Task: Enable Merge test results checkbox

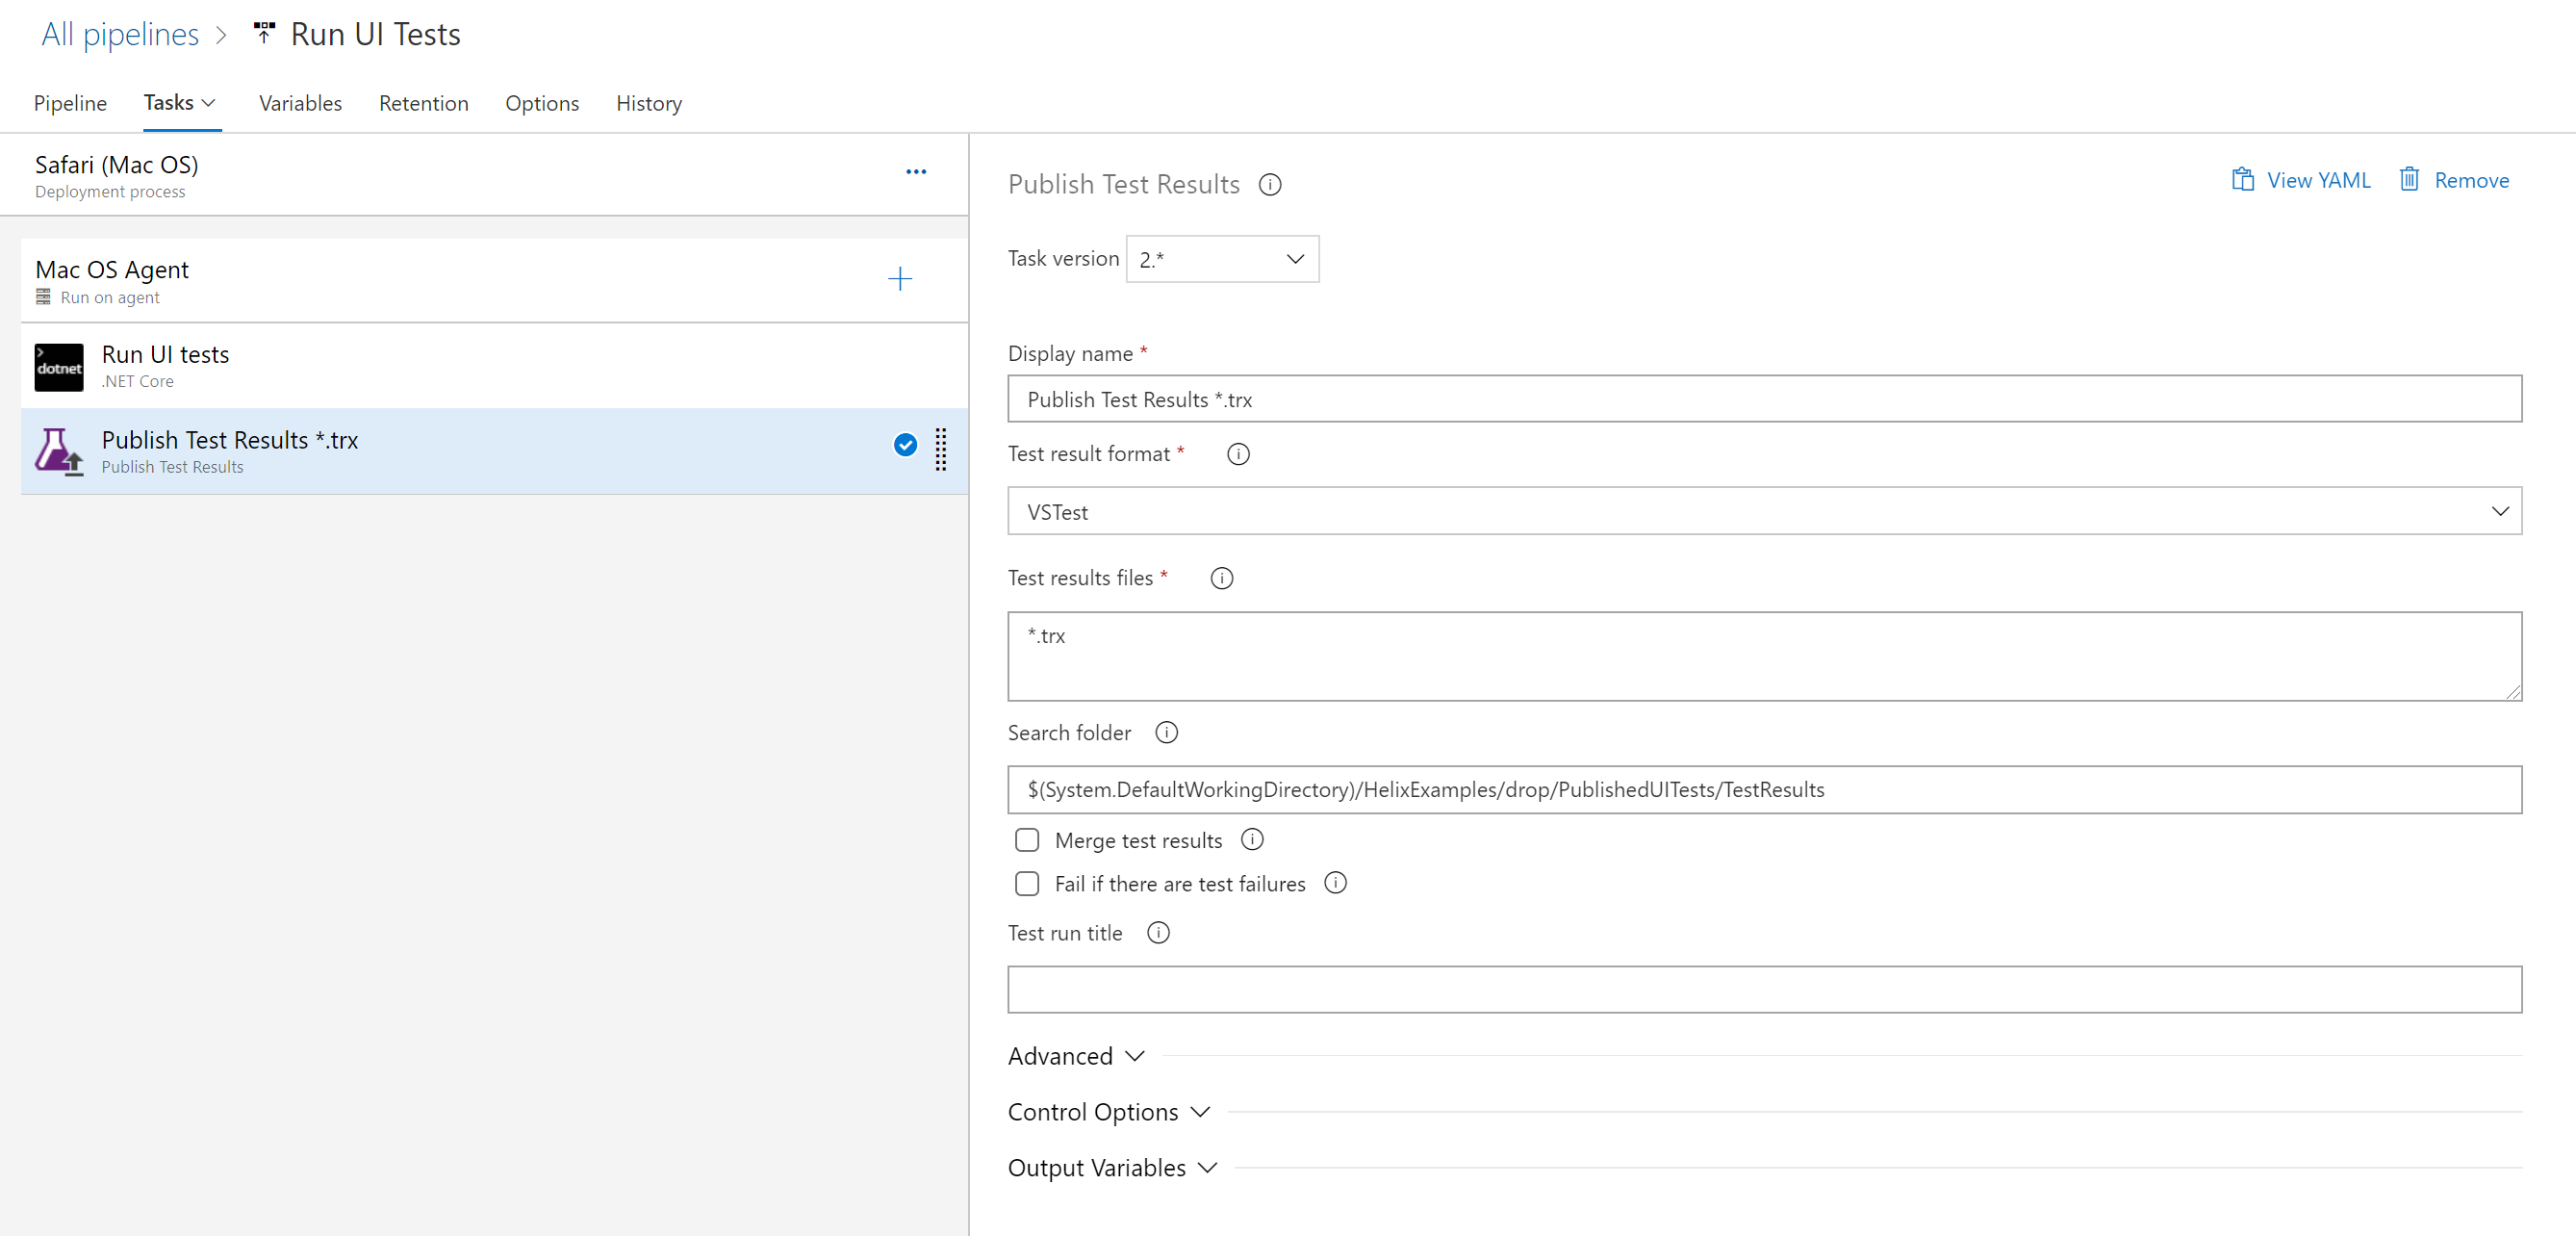Action: [x=1027, y=840]
